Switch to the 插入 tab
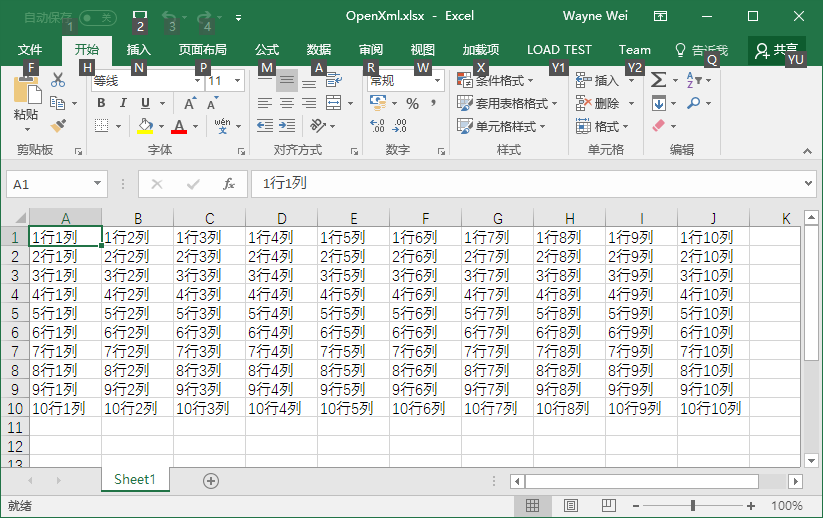The height and width of the screenshot is (518, 823). coord(139,50)
